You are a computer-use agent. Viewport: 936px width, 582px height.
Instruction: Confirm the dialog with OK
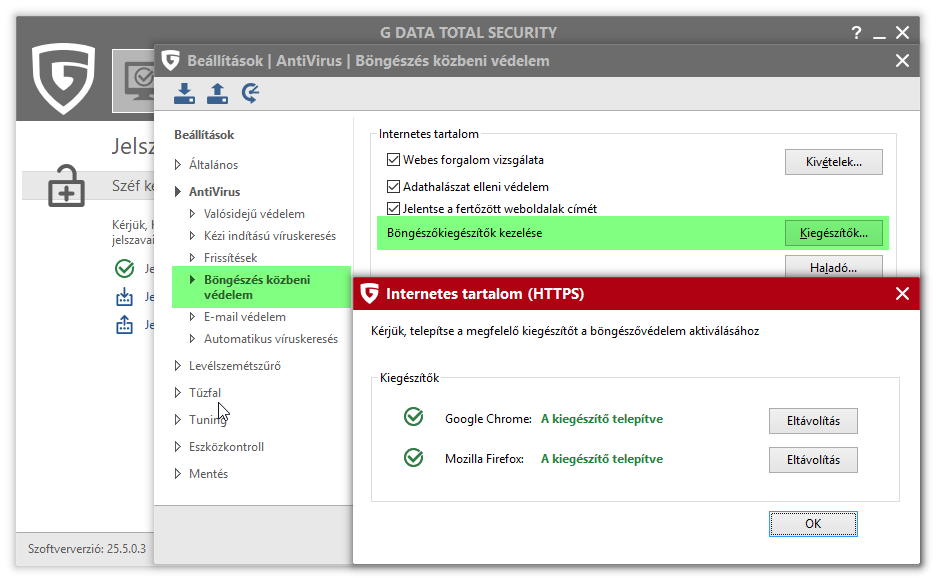pyautogui.click(x=813, y=523)
